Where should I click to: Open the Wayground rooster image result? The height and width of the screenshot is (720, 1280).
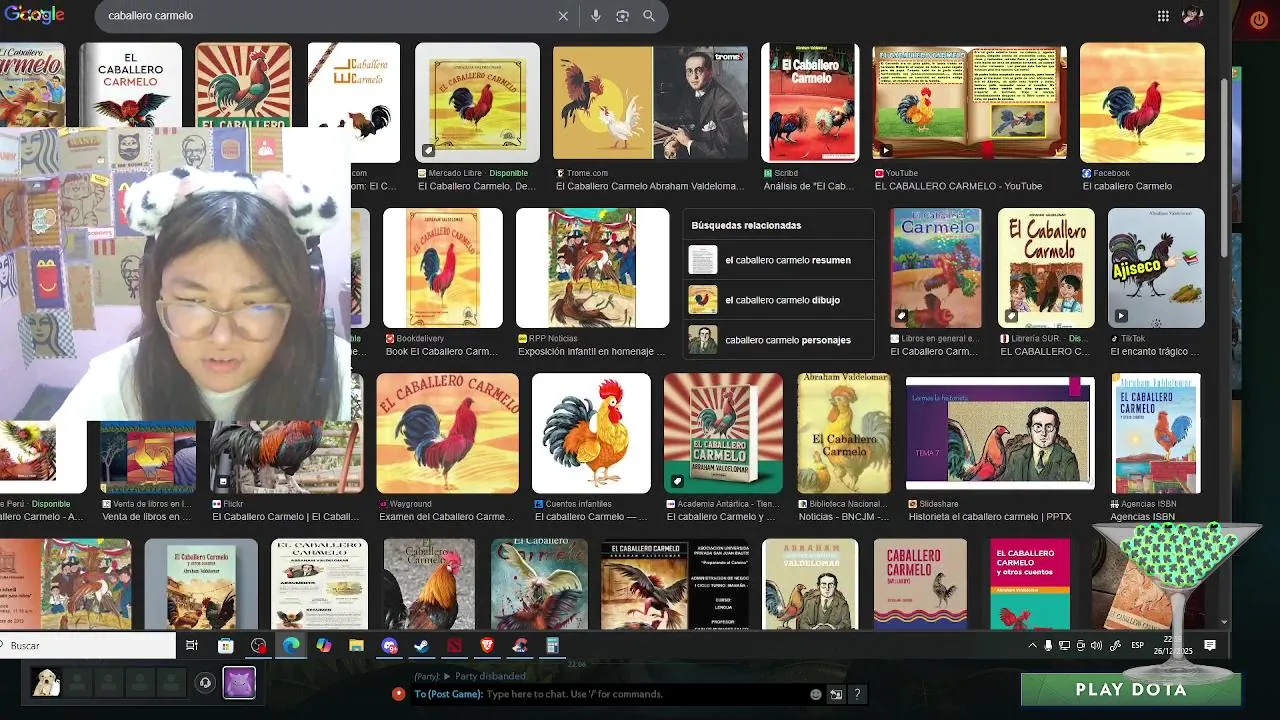point(447,433)
